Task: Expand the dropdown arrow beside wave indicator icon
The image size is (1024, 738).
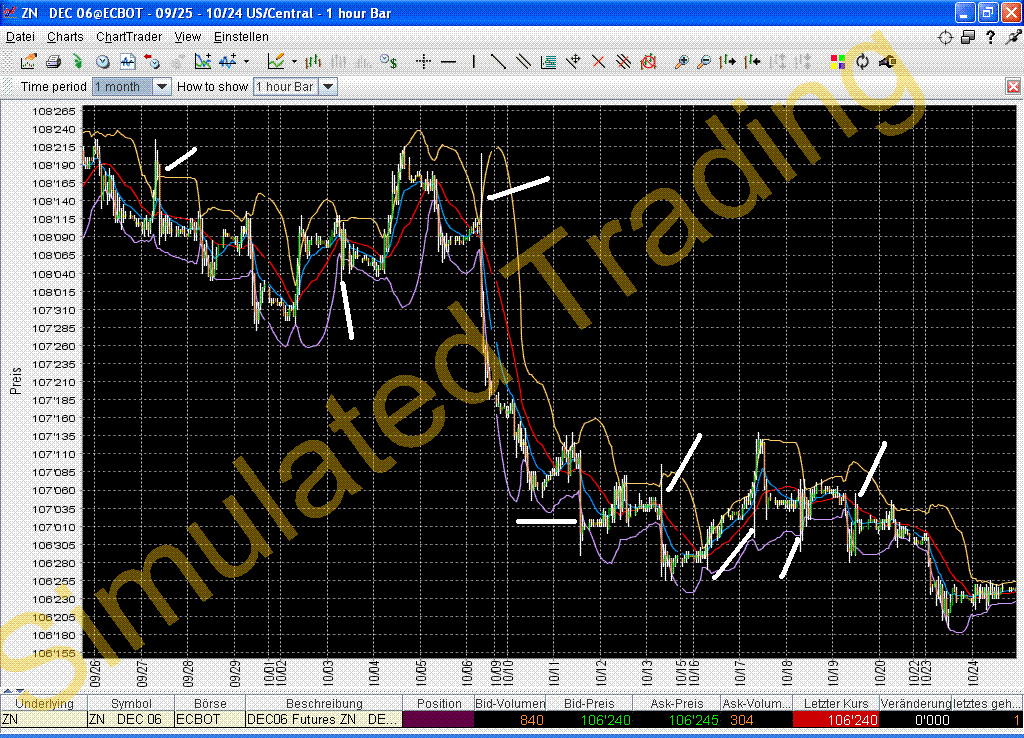Action: [x=246, y=62]
